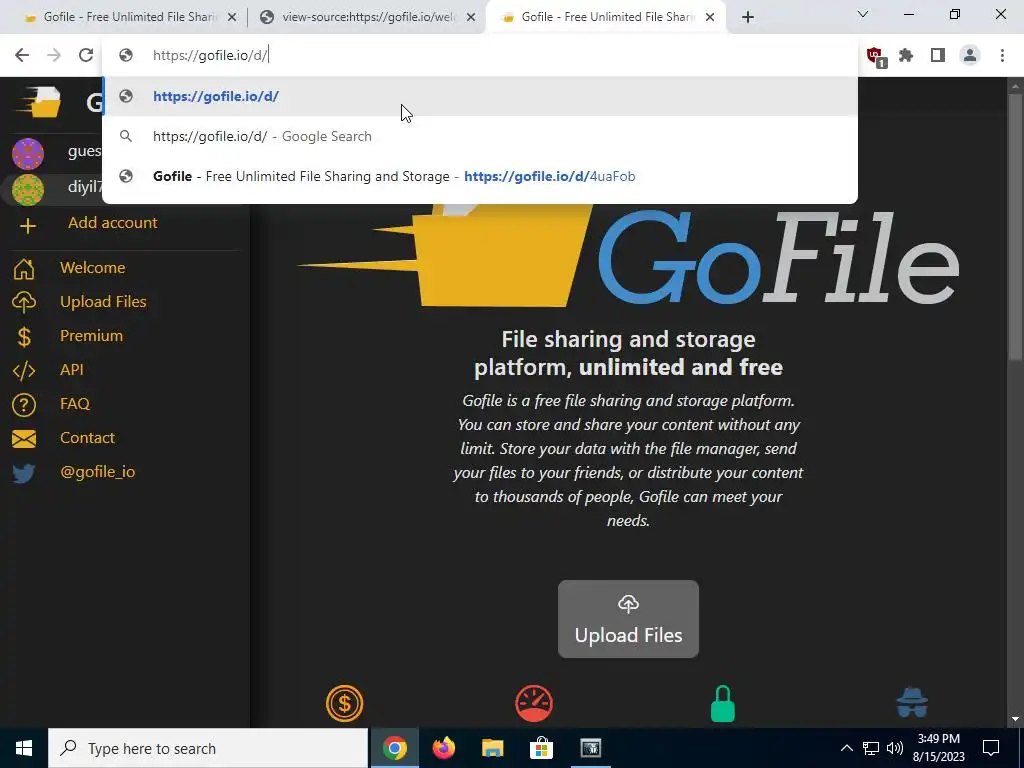
Task: Open the Extensions puzzle icon
Action: pyautogui.click(x=906, y=56)
